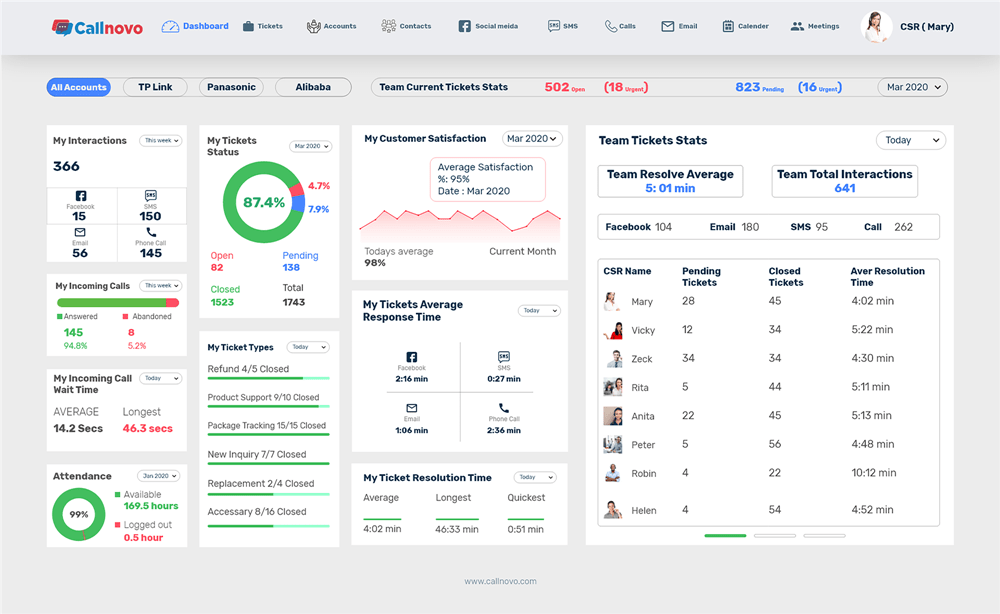The height and width of the screenshot is (614, 1000).
Task: Click the Accounts icon in top navigation
Action: click(x=313, y=26)
